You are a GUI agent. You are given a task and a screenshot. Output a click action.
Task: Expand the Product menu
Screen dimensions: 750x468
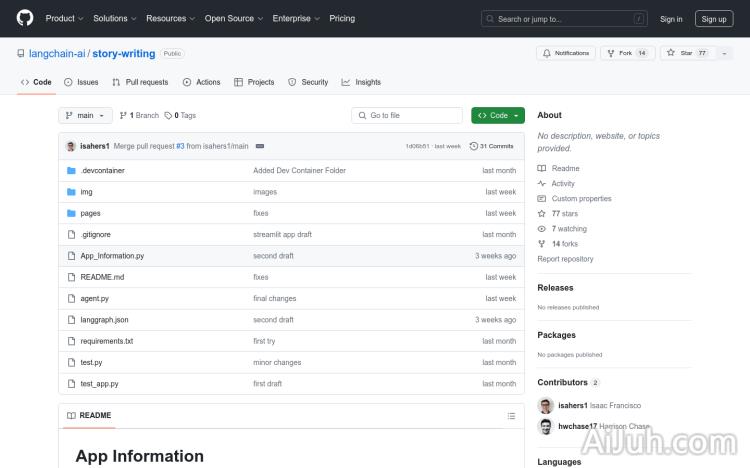64,18
